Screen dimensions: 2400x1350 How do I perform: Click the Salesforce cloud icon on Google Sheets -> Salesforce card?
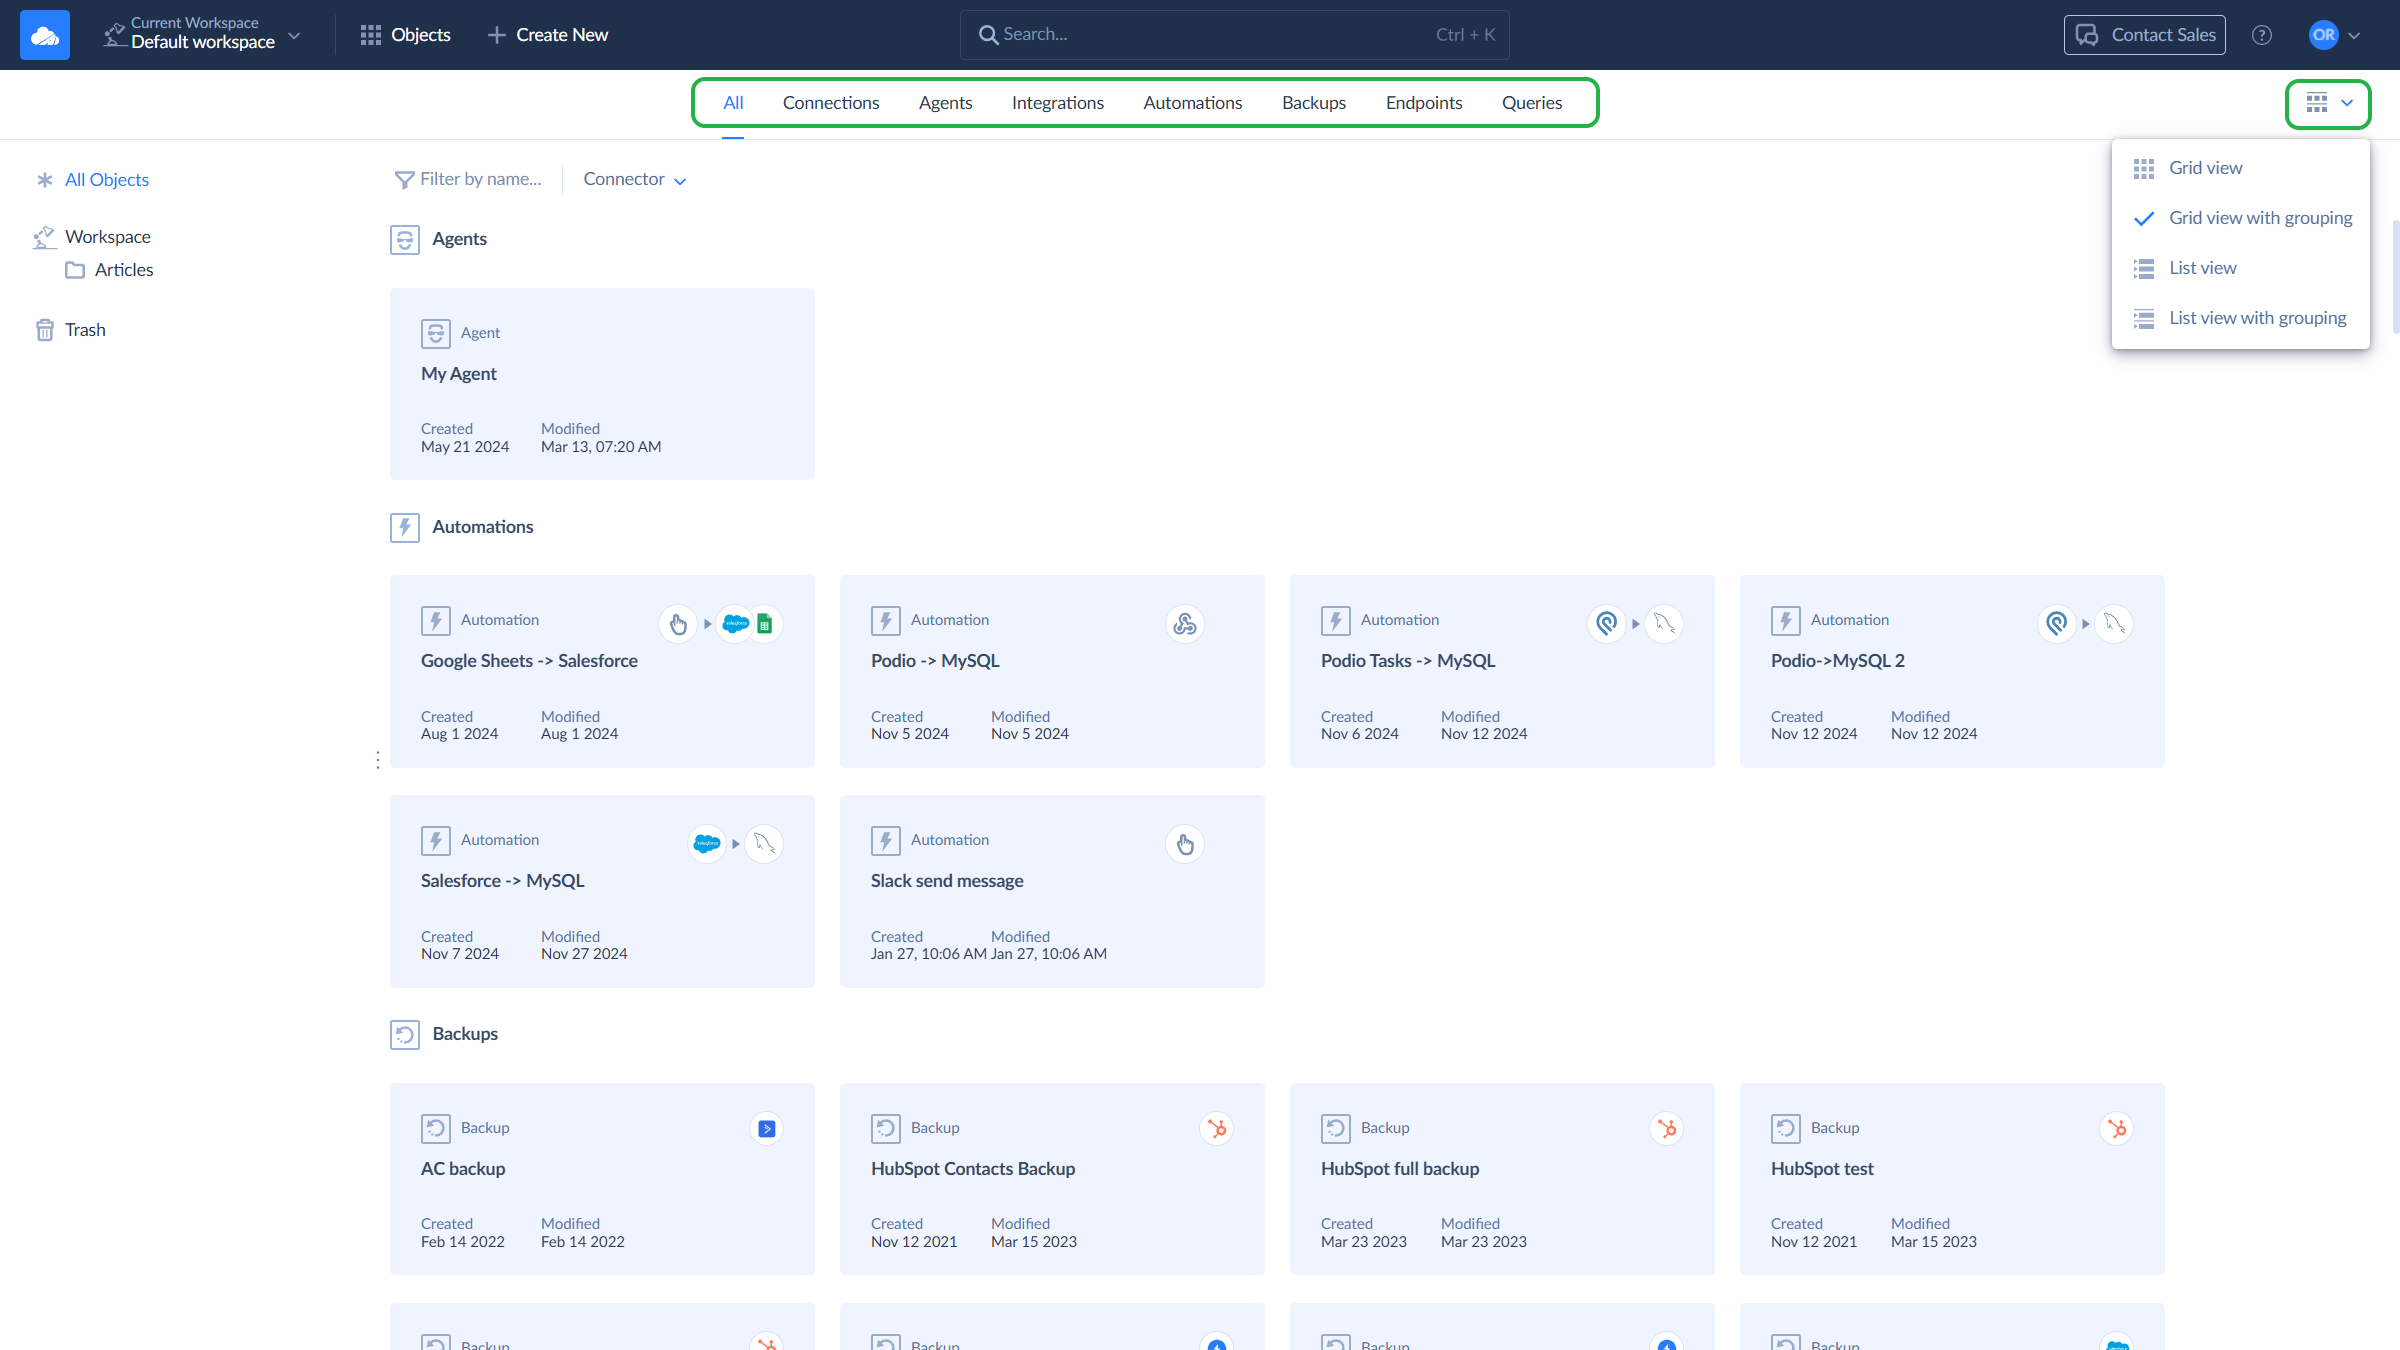point(736,624)
